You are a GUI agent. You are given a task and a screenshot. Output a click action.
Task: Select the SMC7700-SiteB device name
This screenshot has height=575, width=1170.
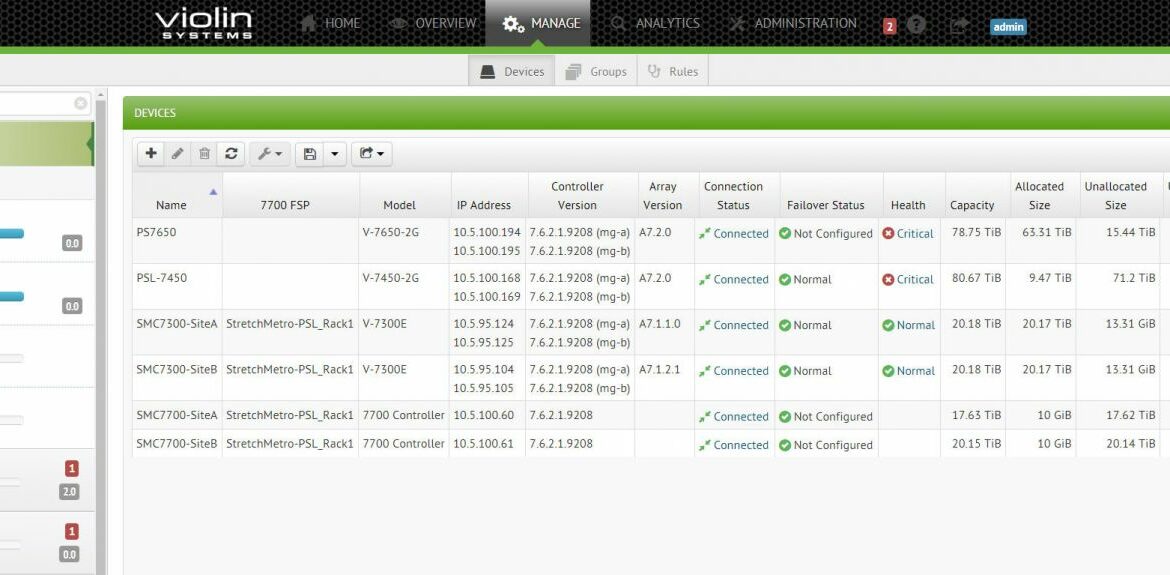[177, 444]
